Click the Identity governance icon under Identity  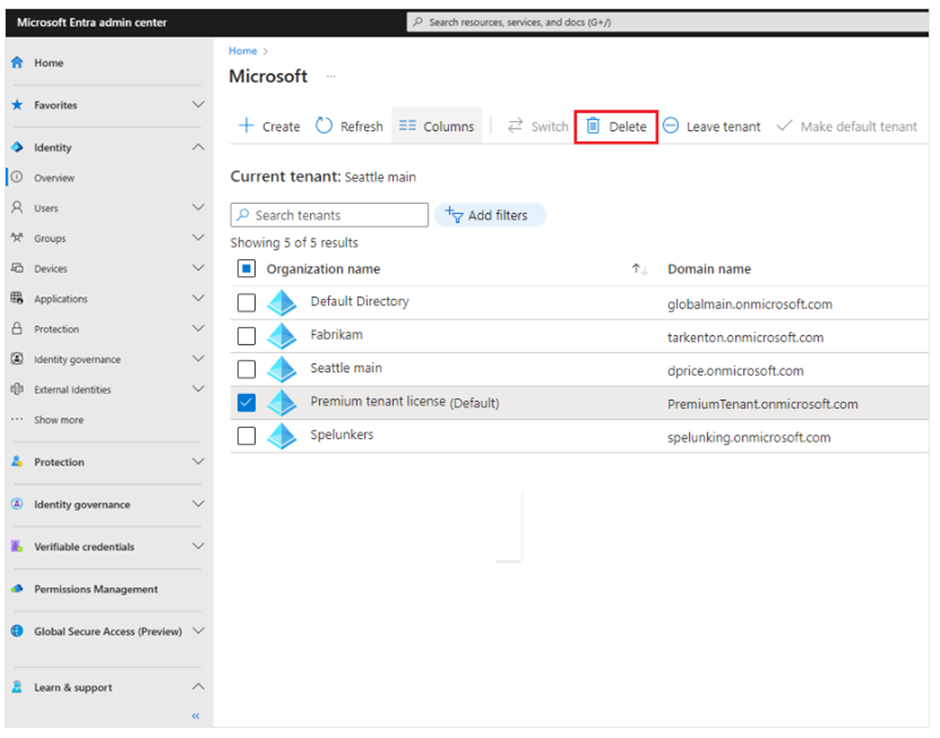17,359
